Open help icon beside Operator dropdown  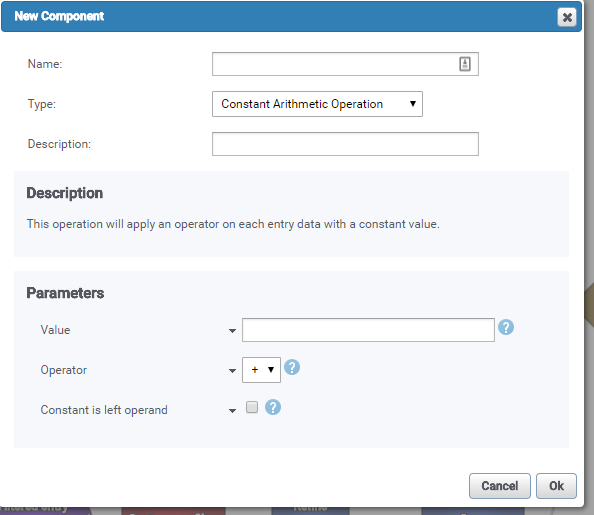coord(292,367)
